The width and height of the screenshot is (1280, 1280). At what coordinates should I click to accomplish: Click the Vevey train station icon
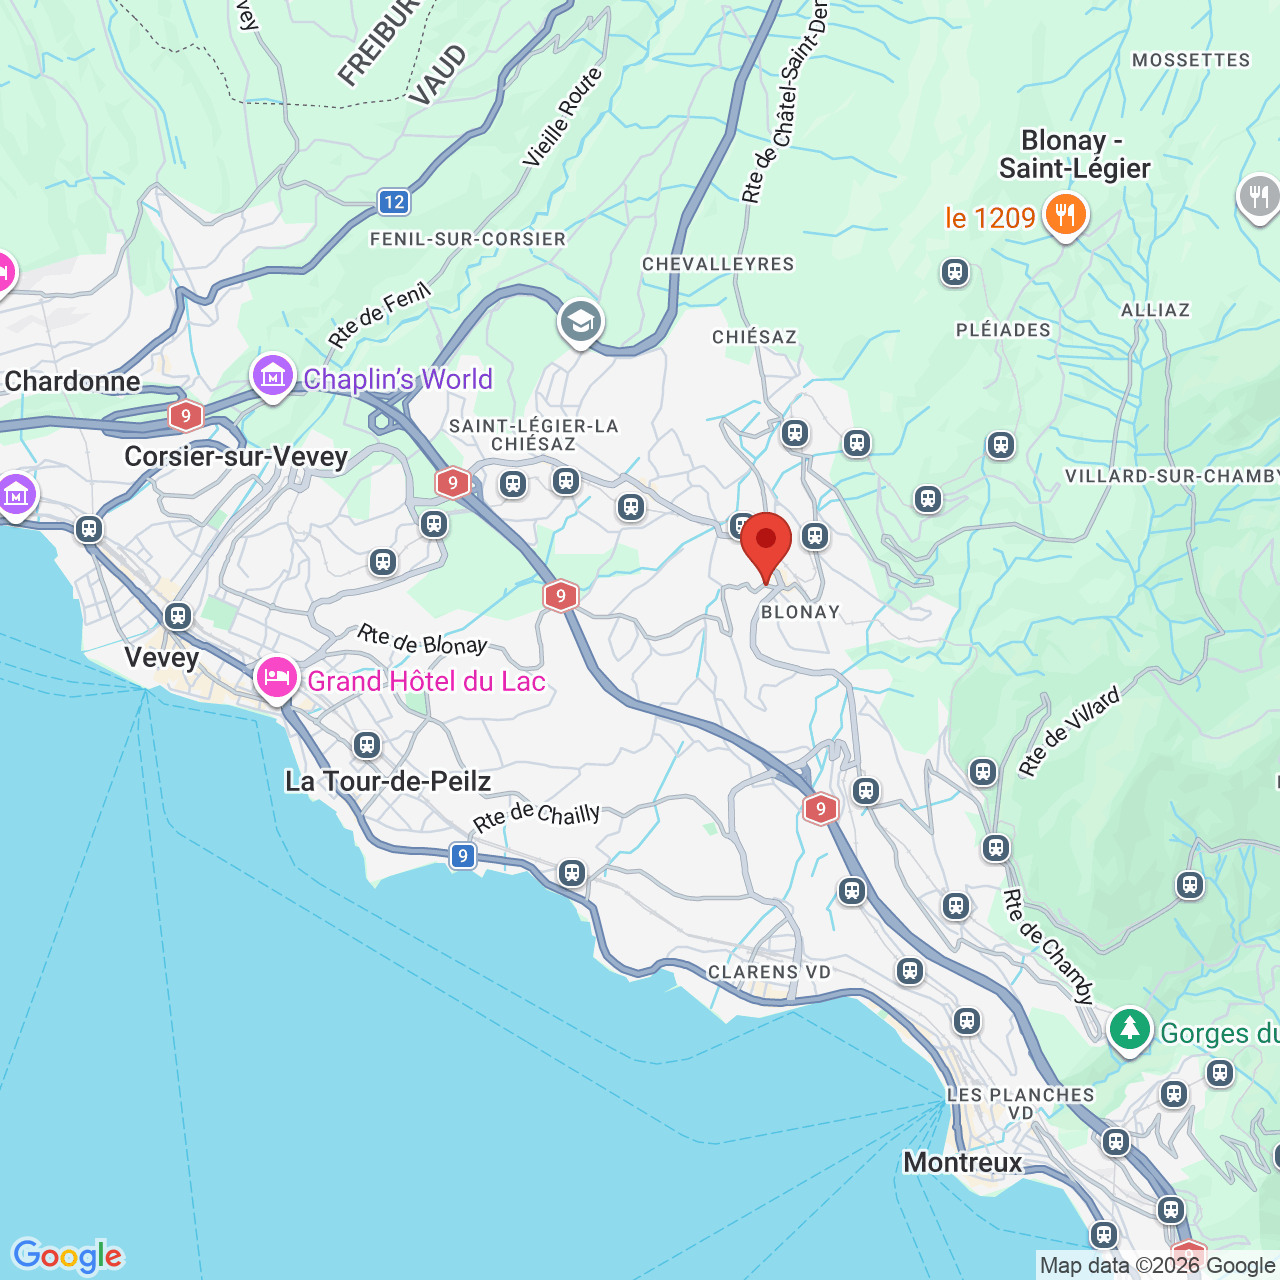(178, 615)
